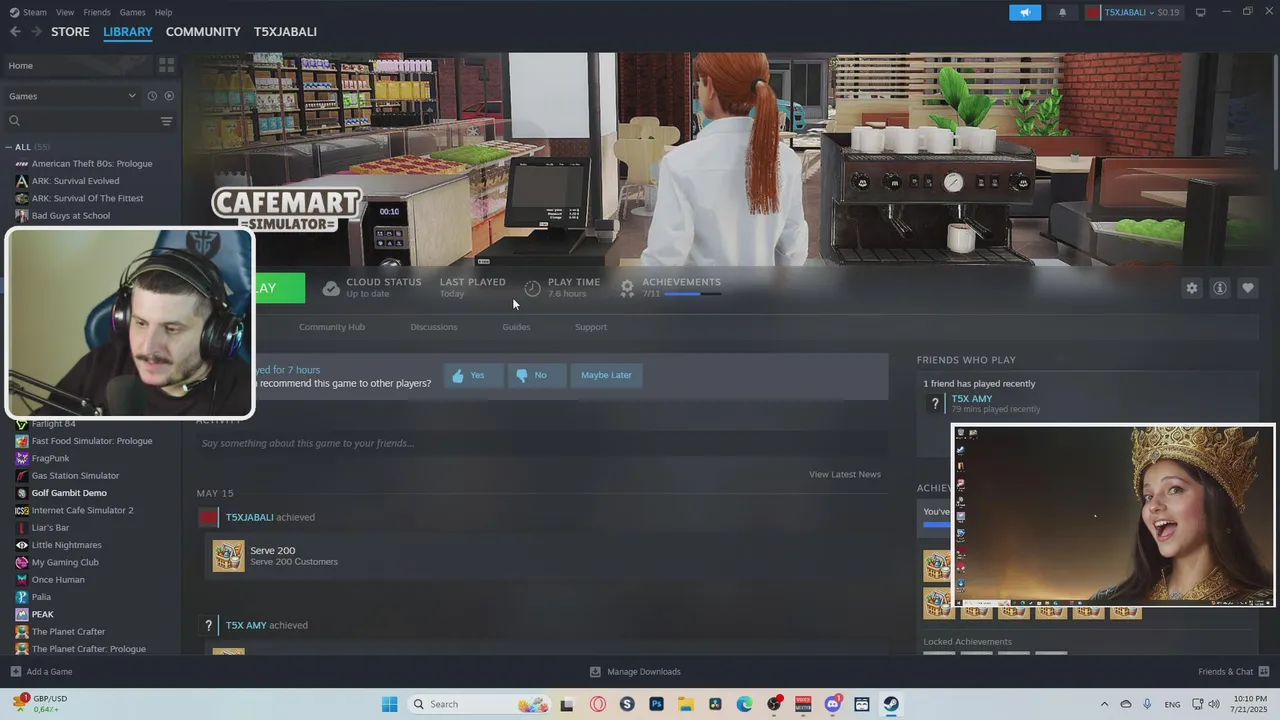The width and height of the screenshot is (1280, 720).
Task: Click the ready-to-play filter icon
Action: coord(169,96)
